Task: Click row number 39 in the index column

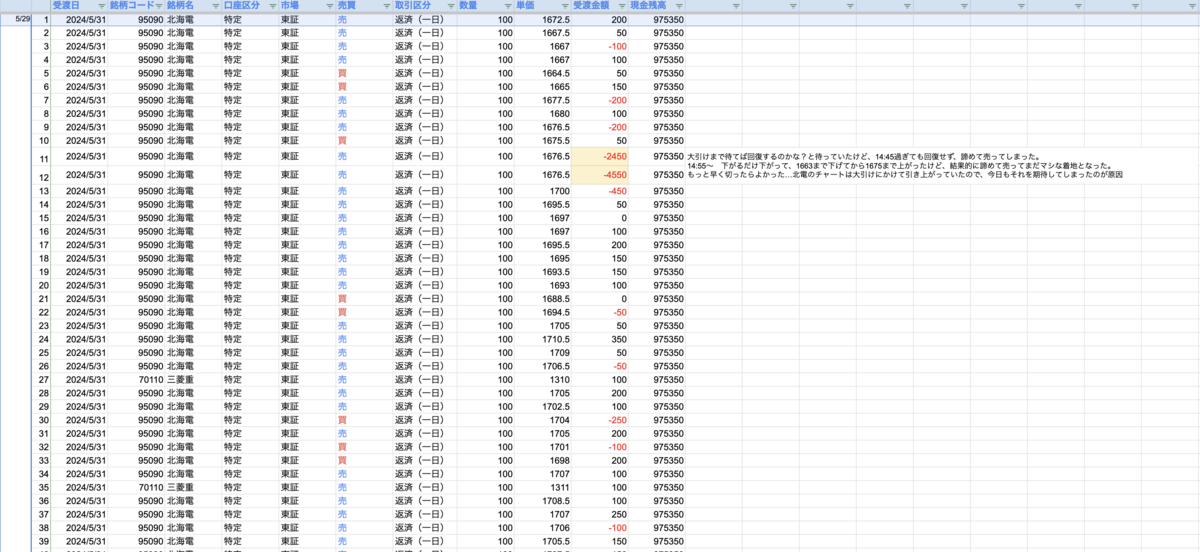Action: point(42,542)
